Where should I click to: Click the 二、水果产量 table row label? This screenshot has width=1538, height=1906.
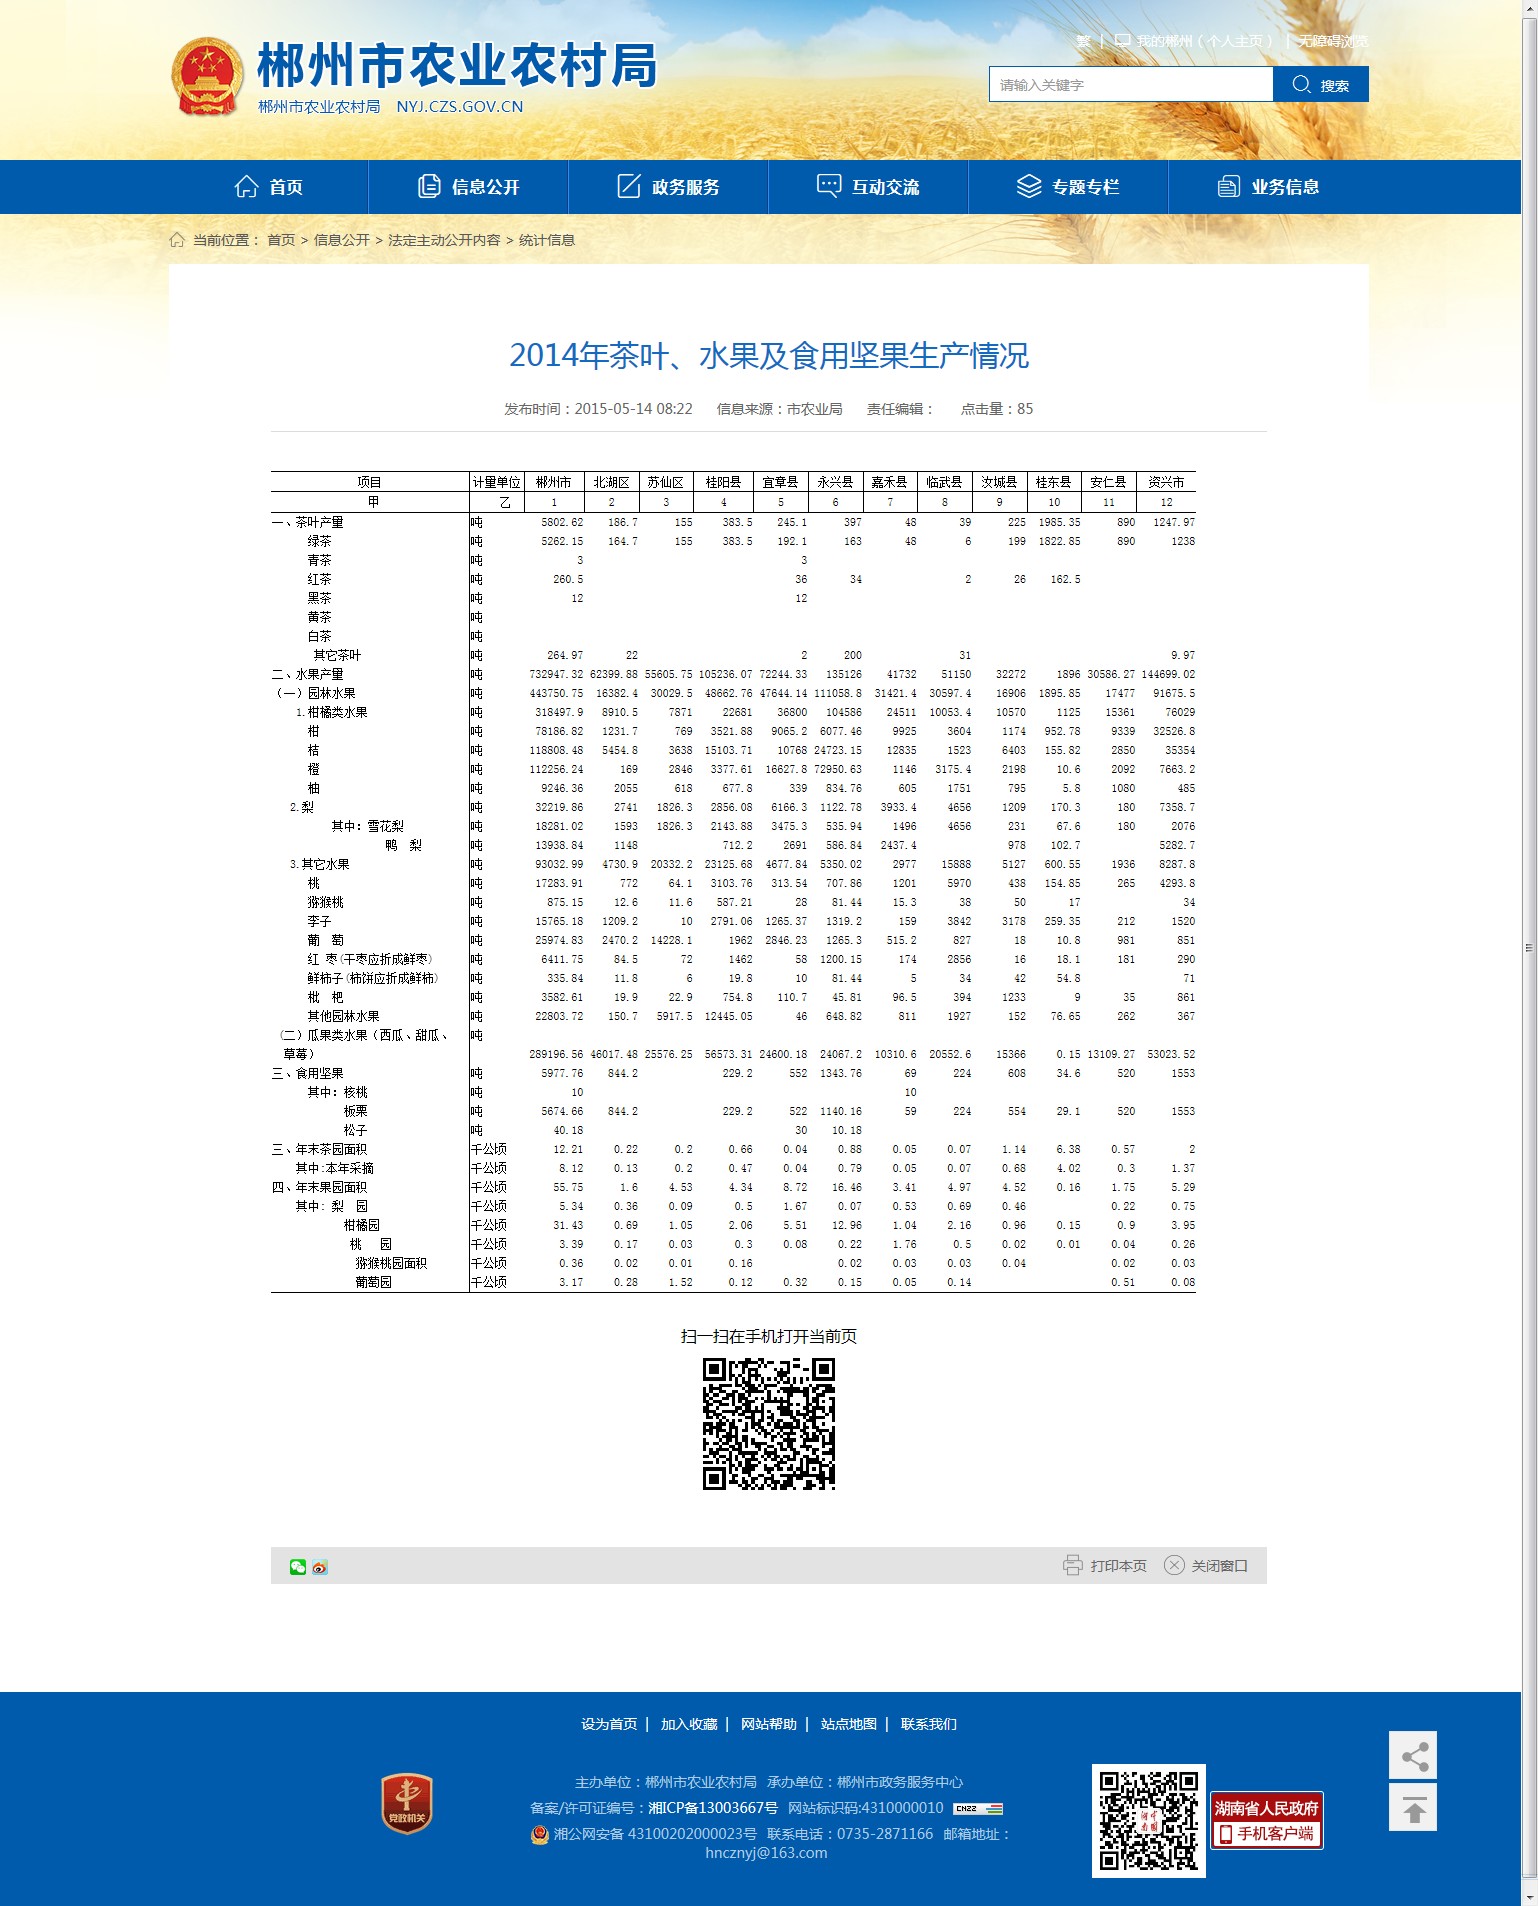pos(307,674)
